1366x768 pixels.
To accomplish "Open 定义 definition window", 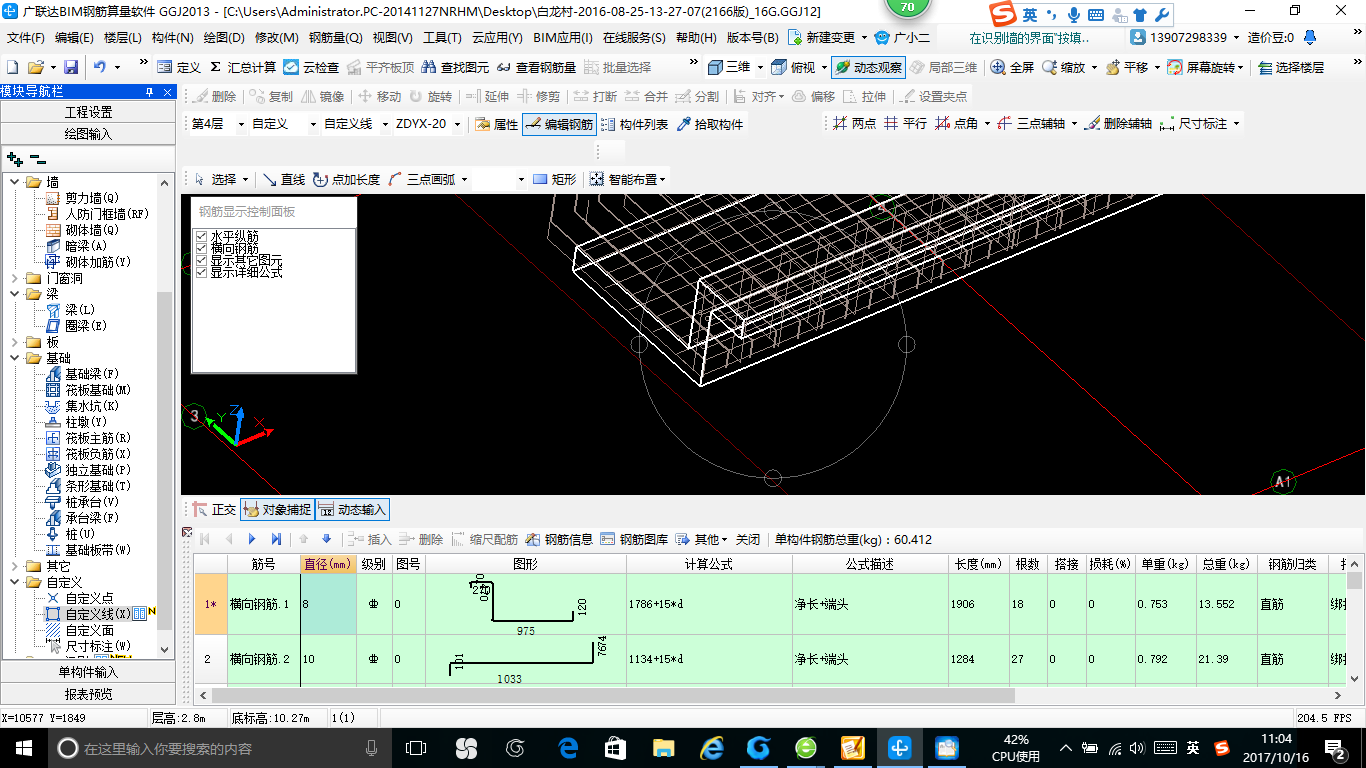I will 179,67.
